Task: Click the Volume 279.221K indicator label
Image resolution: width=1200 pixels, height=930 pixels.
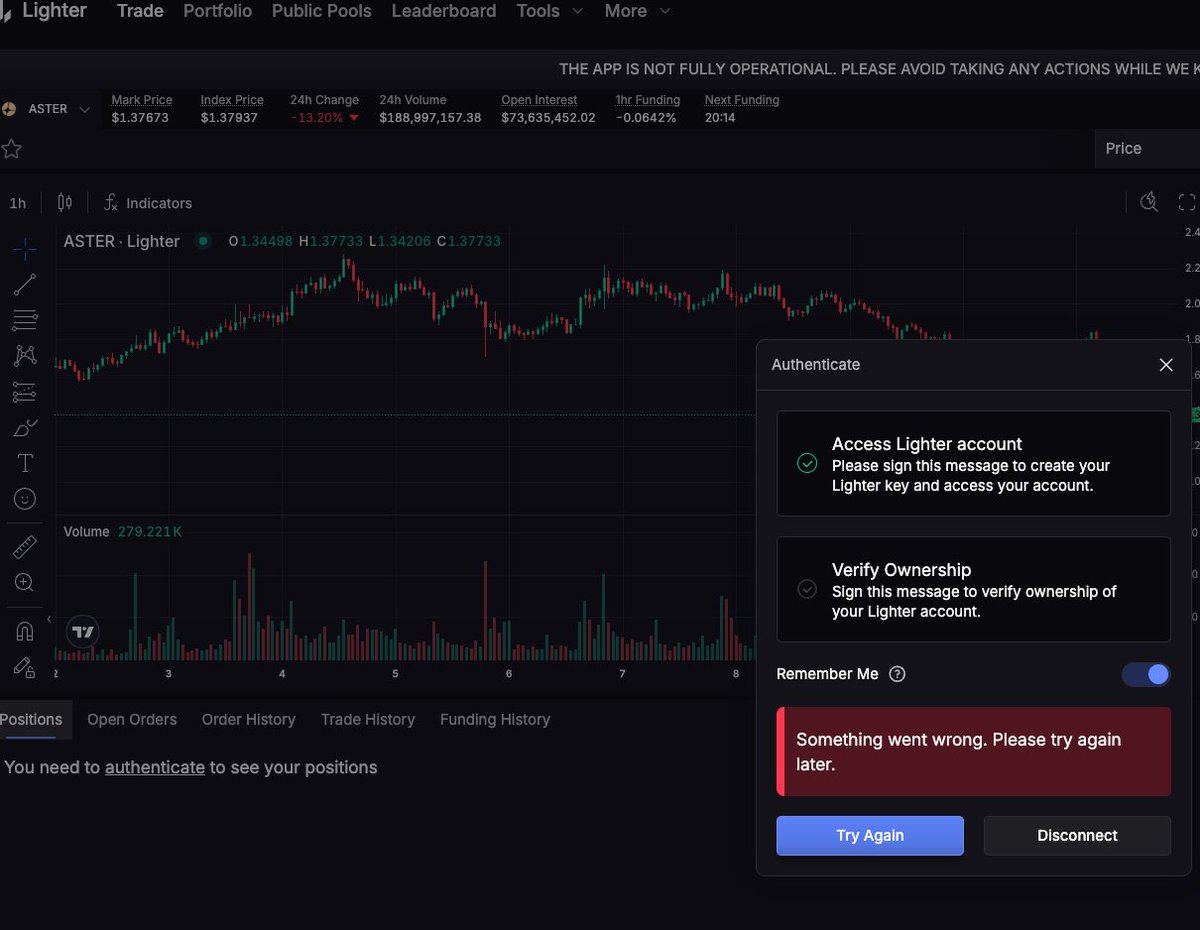Action: 123,532
